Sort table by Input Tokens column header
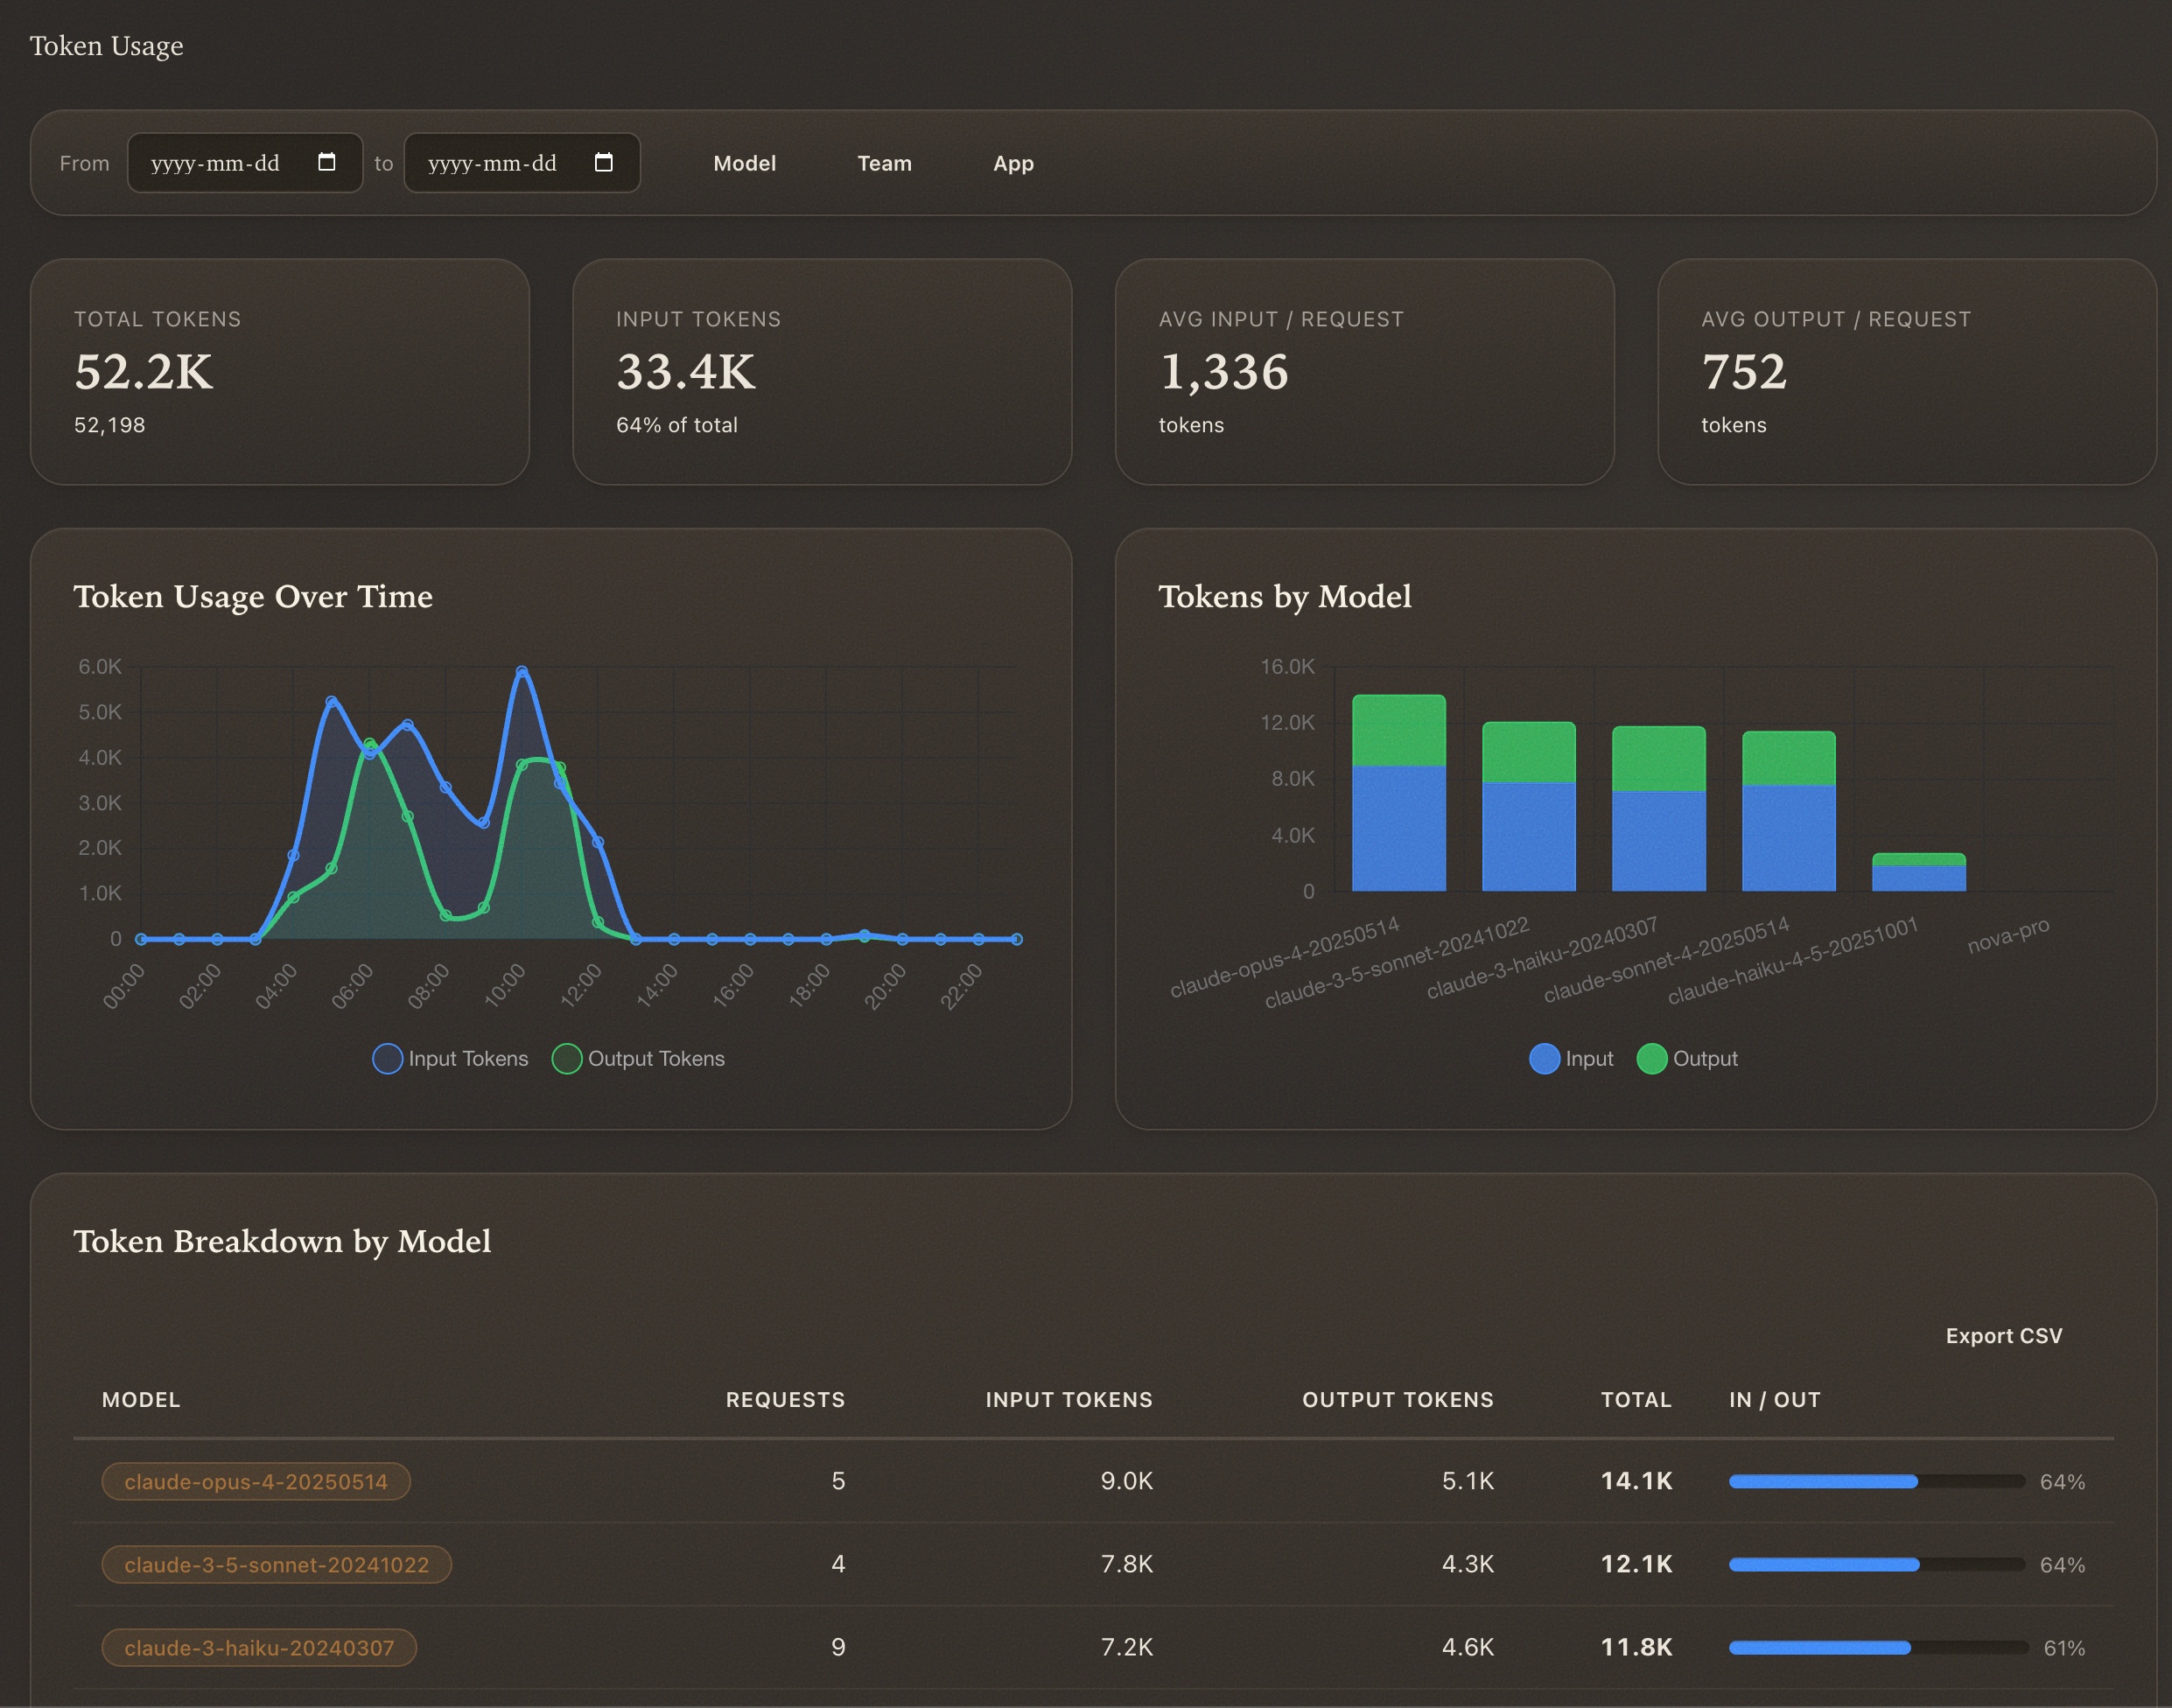This screenshot has height=1708, width=2172. tap(1068, 1399)
